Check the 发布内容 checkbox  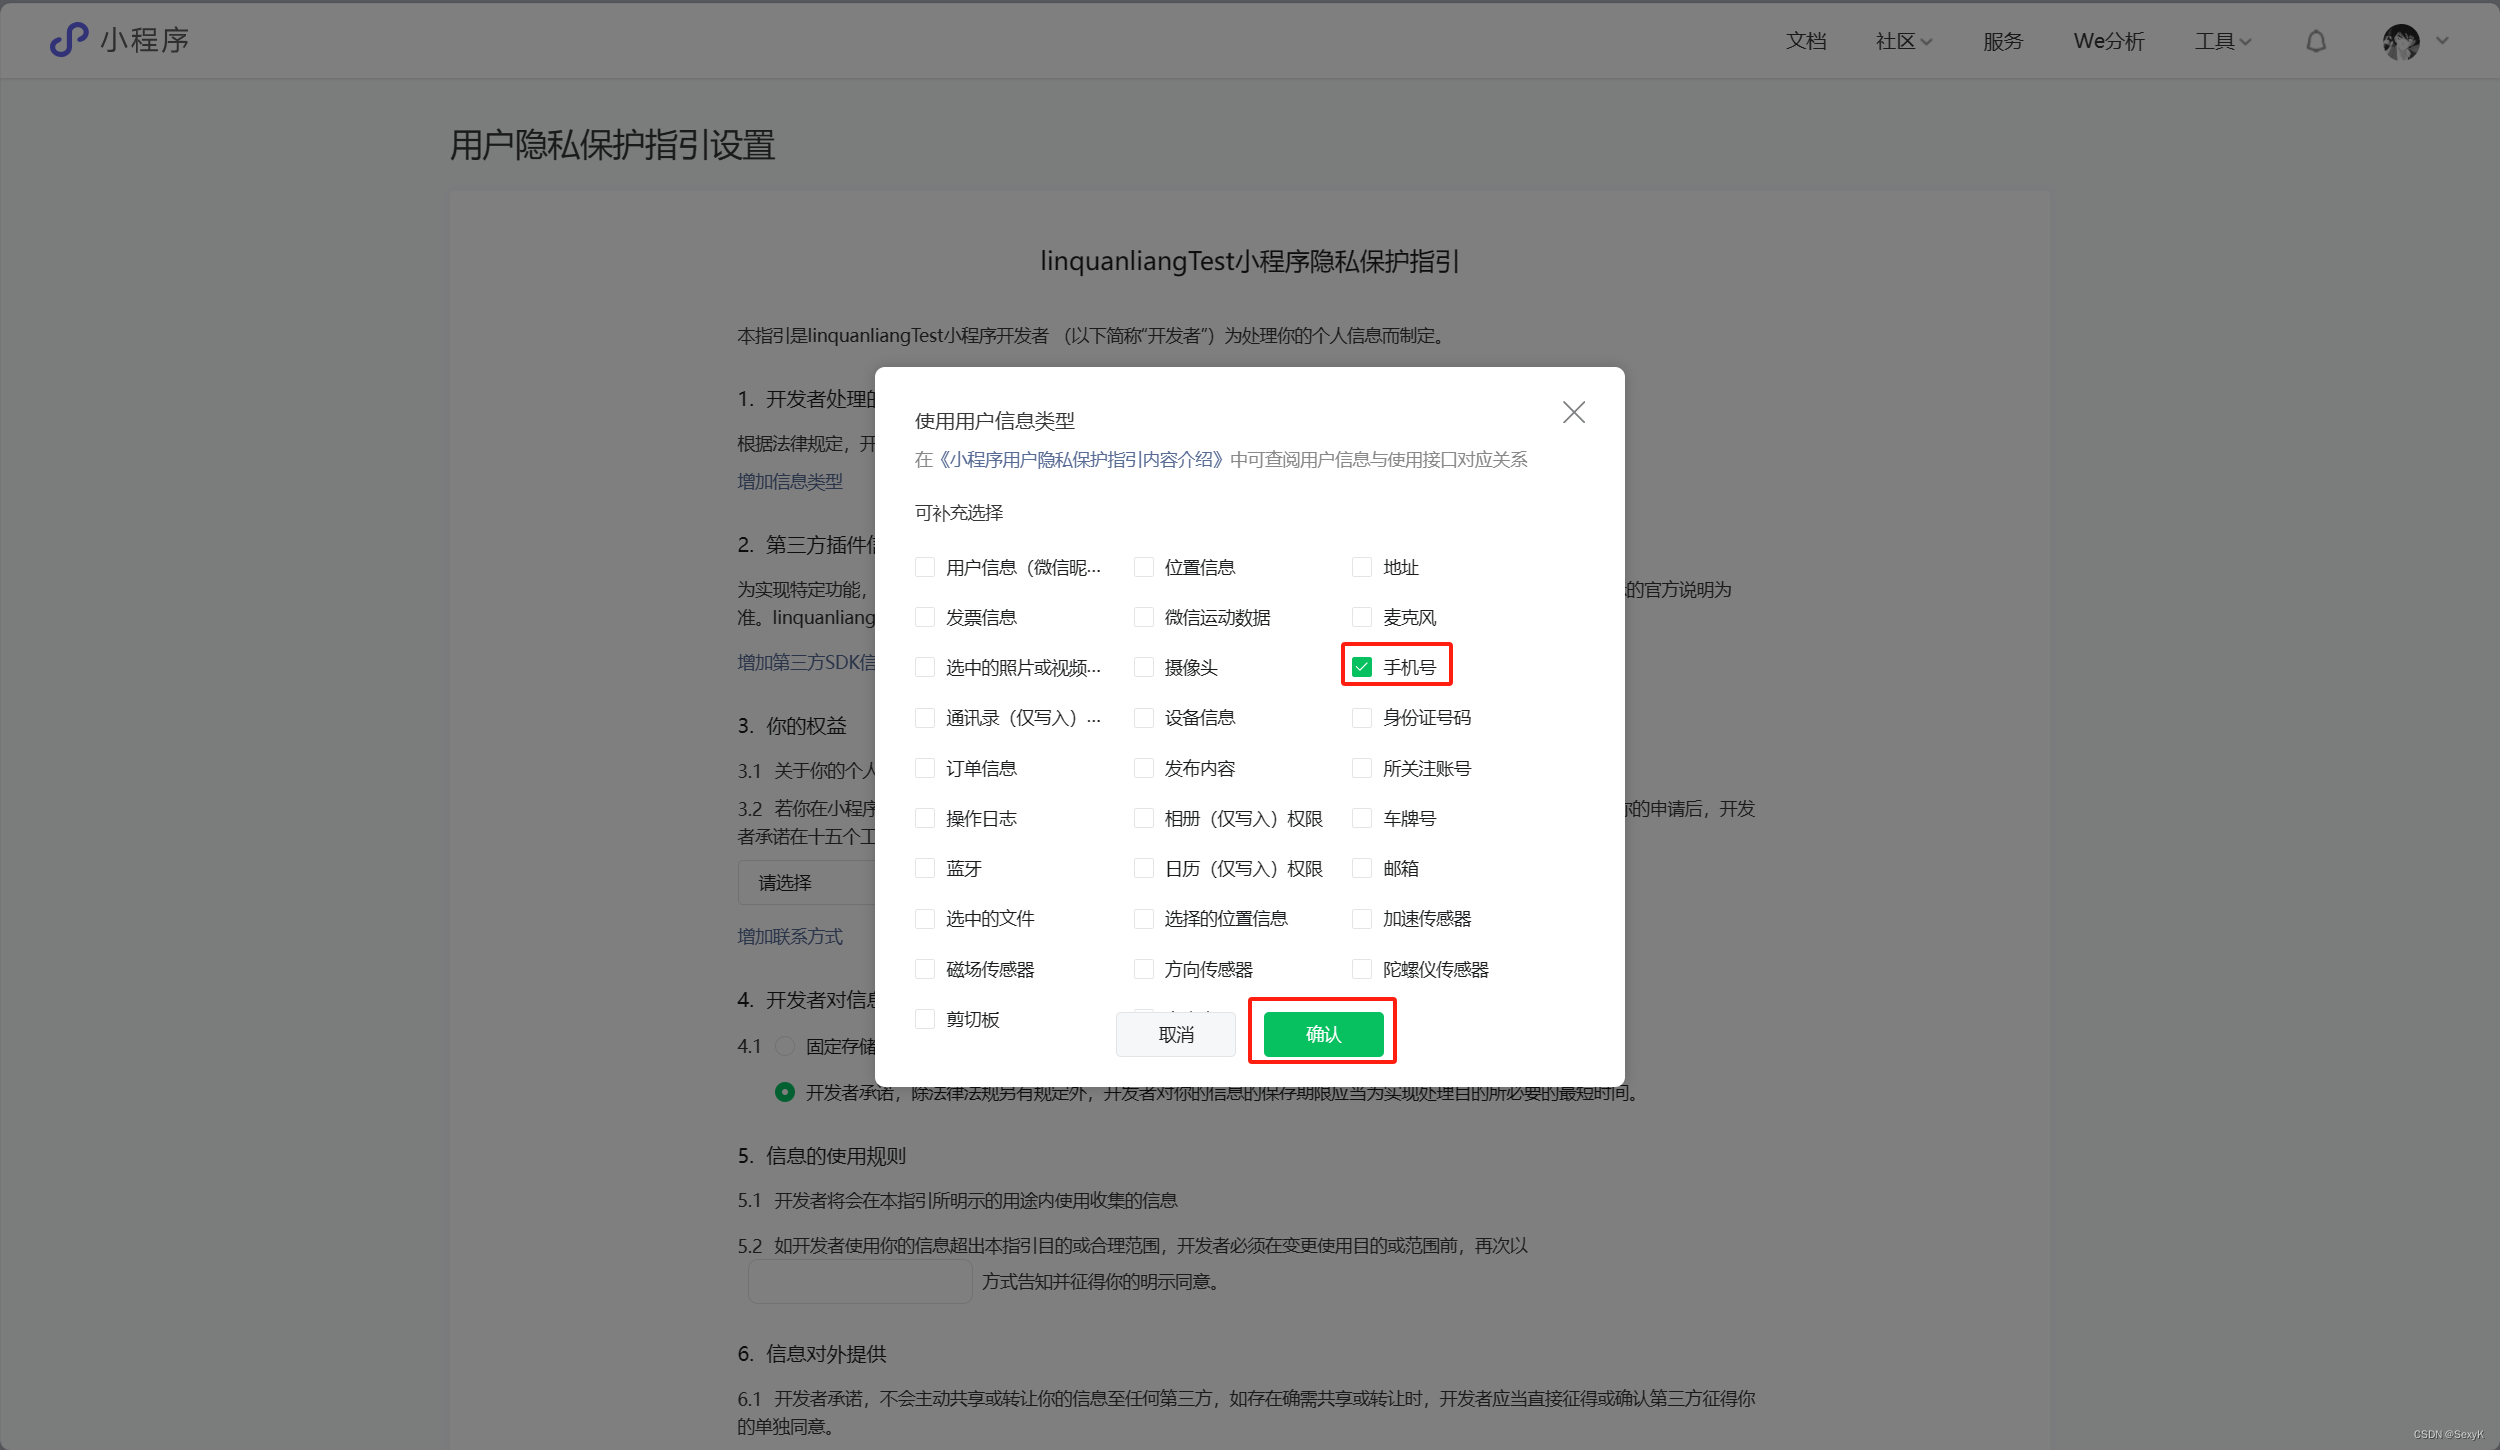(1144, 768)
